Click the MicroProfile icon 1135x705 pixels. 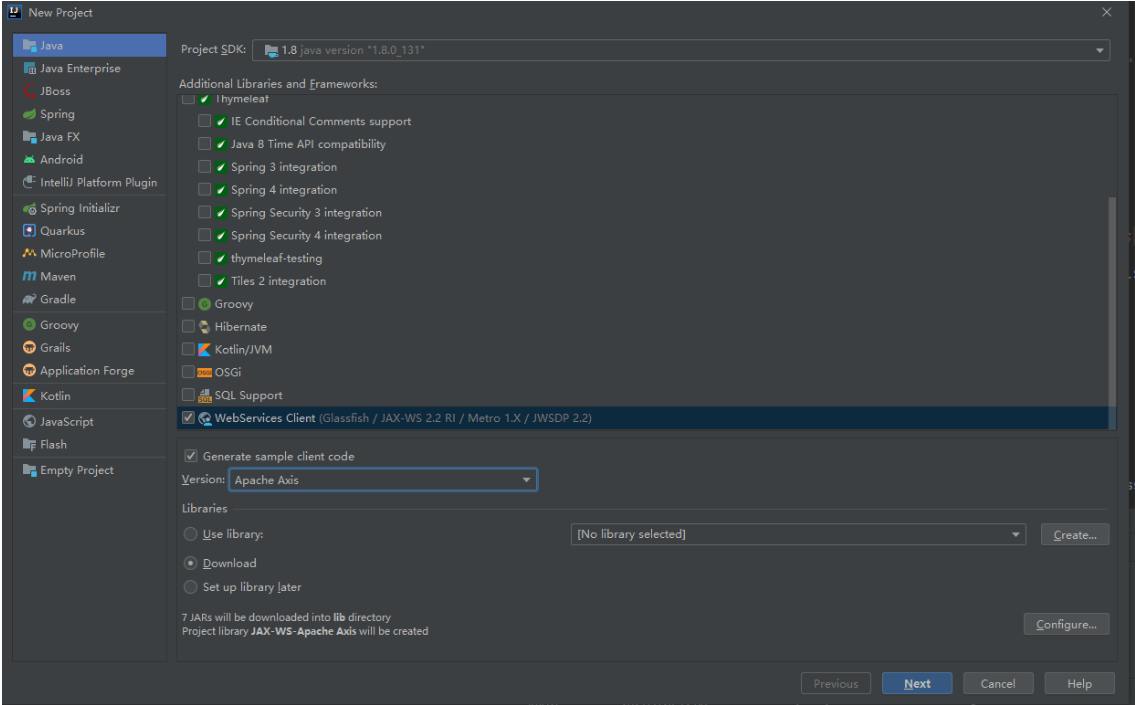click(29, 253)
